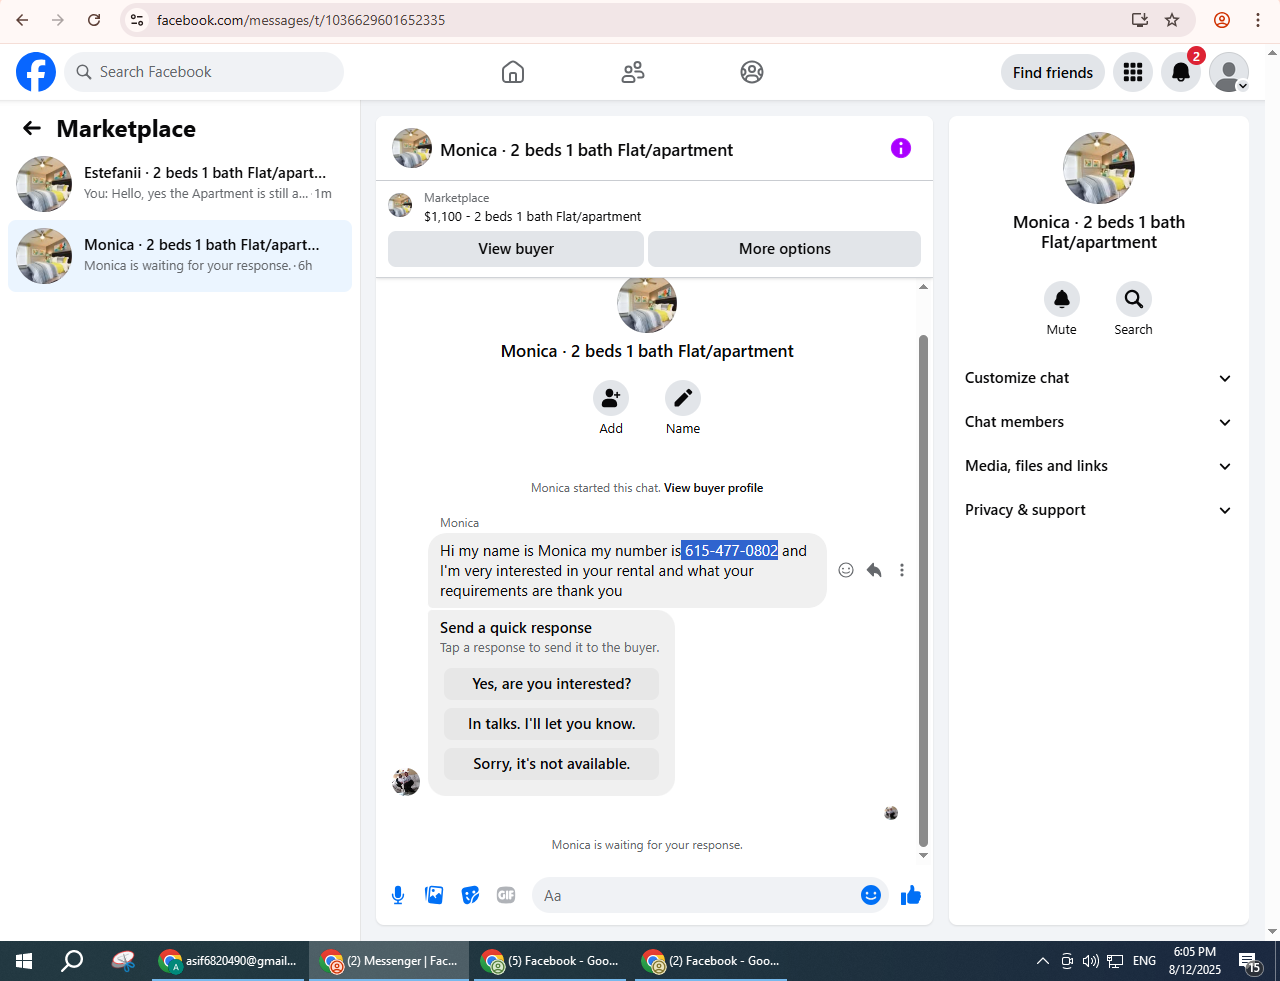
Task: Record a voice clip microphone icon
Action: (398, 895)
